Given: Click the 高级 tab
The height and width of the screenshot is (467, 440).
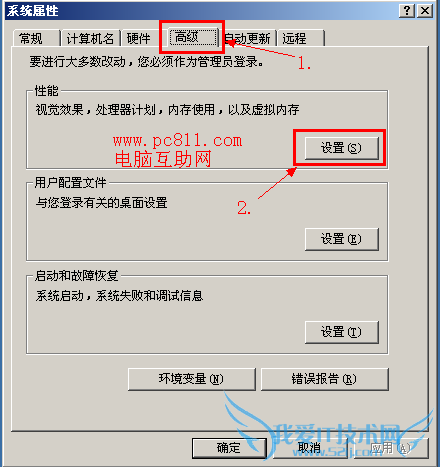Looking at the screenshot, I should point(193,37).
